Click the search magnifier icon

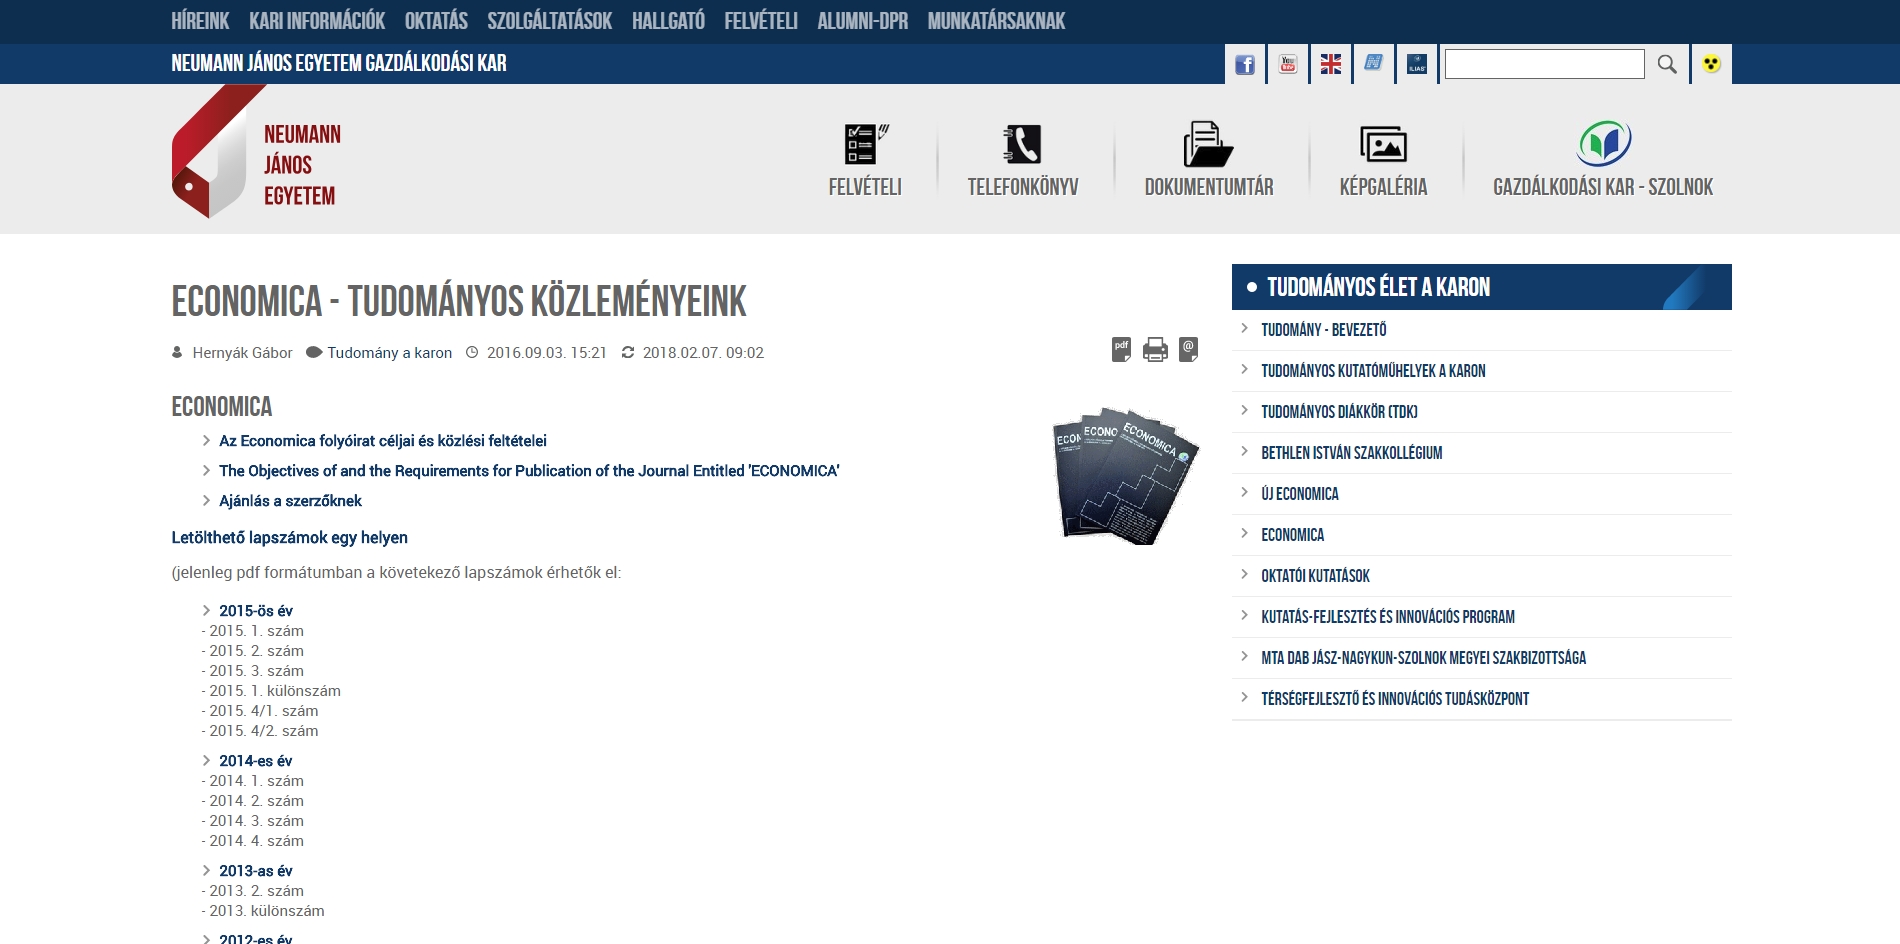(1667, 64)
